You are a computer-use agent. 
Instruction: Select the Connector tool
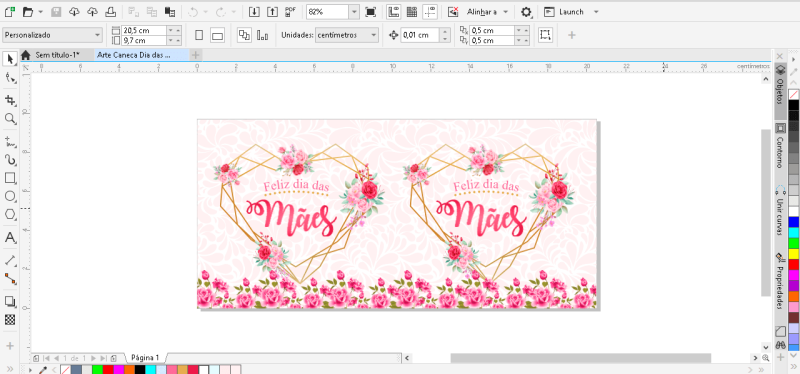(10, 280)
